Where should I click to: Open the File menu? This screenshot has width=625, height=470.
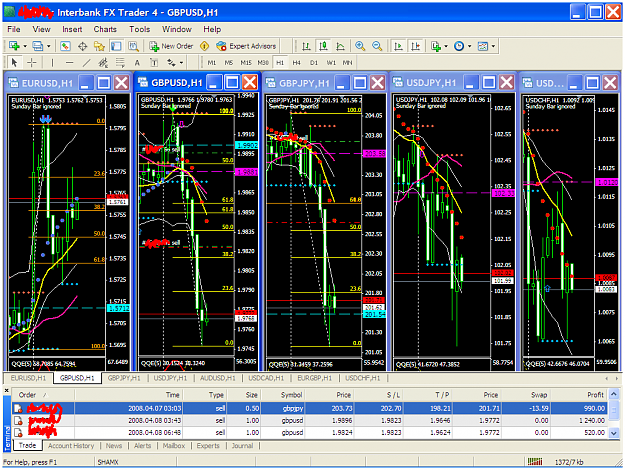14,29
